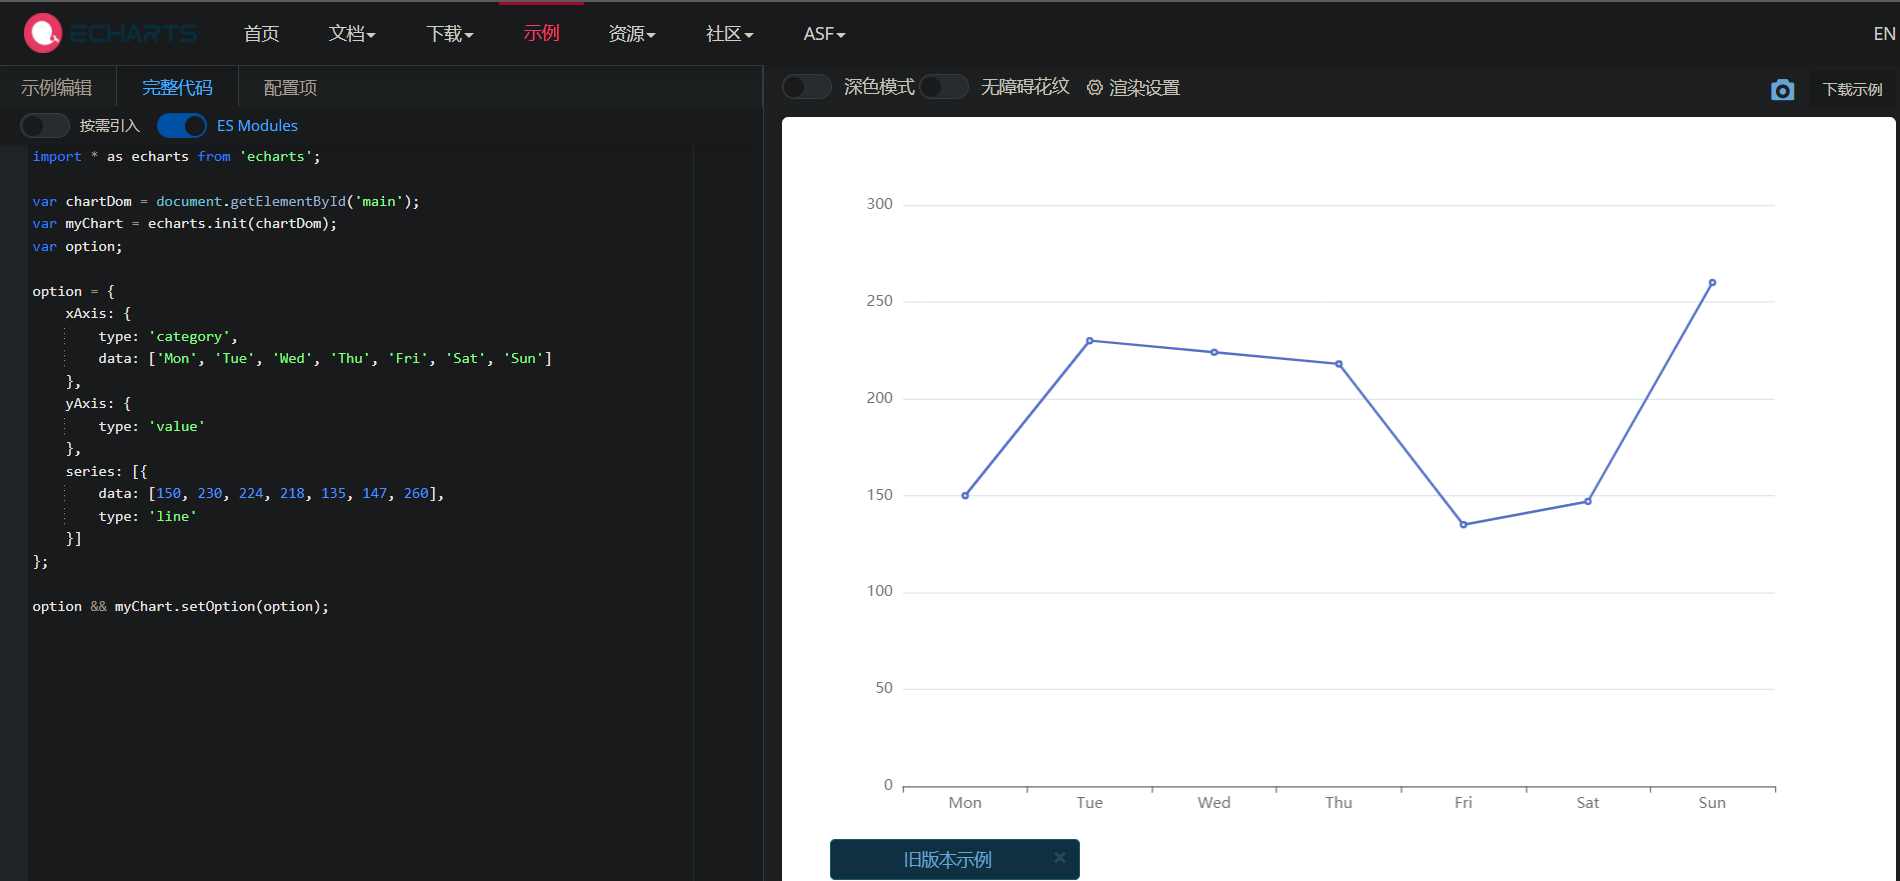Click the setOption code line

[x=180, y=606]
